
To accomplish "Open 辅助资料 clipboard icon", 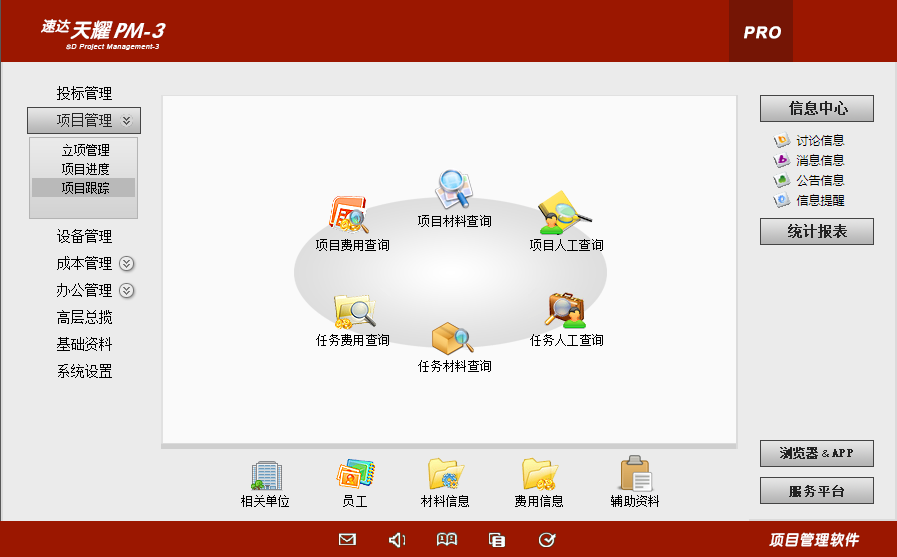I will [x=635, y=475].
